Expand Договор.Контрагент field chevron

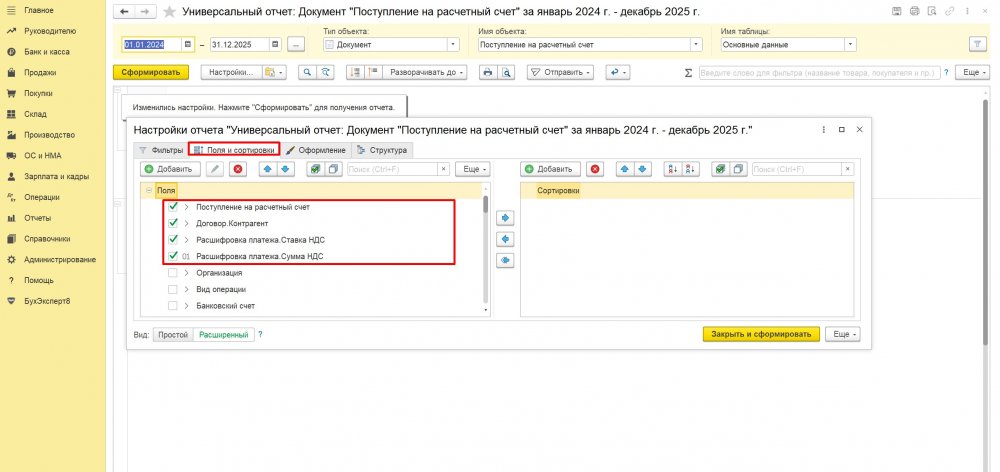[x=187, y=224]
